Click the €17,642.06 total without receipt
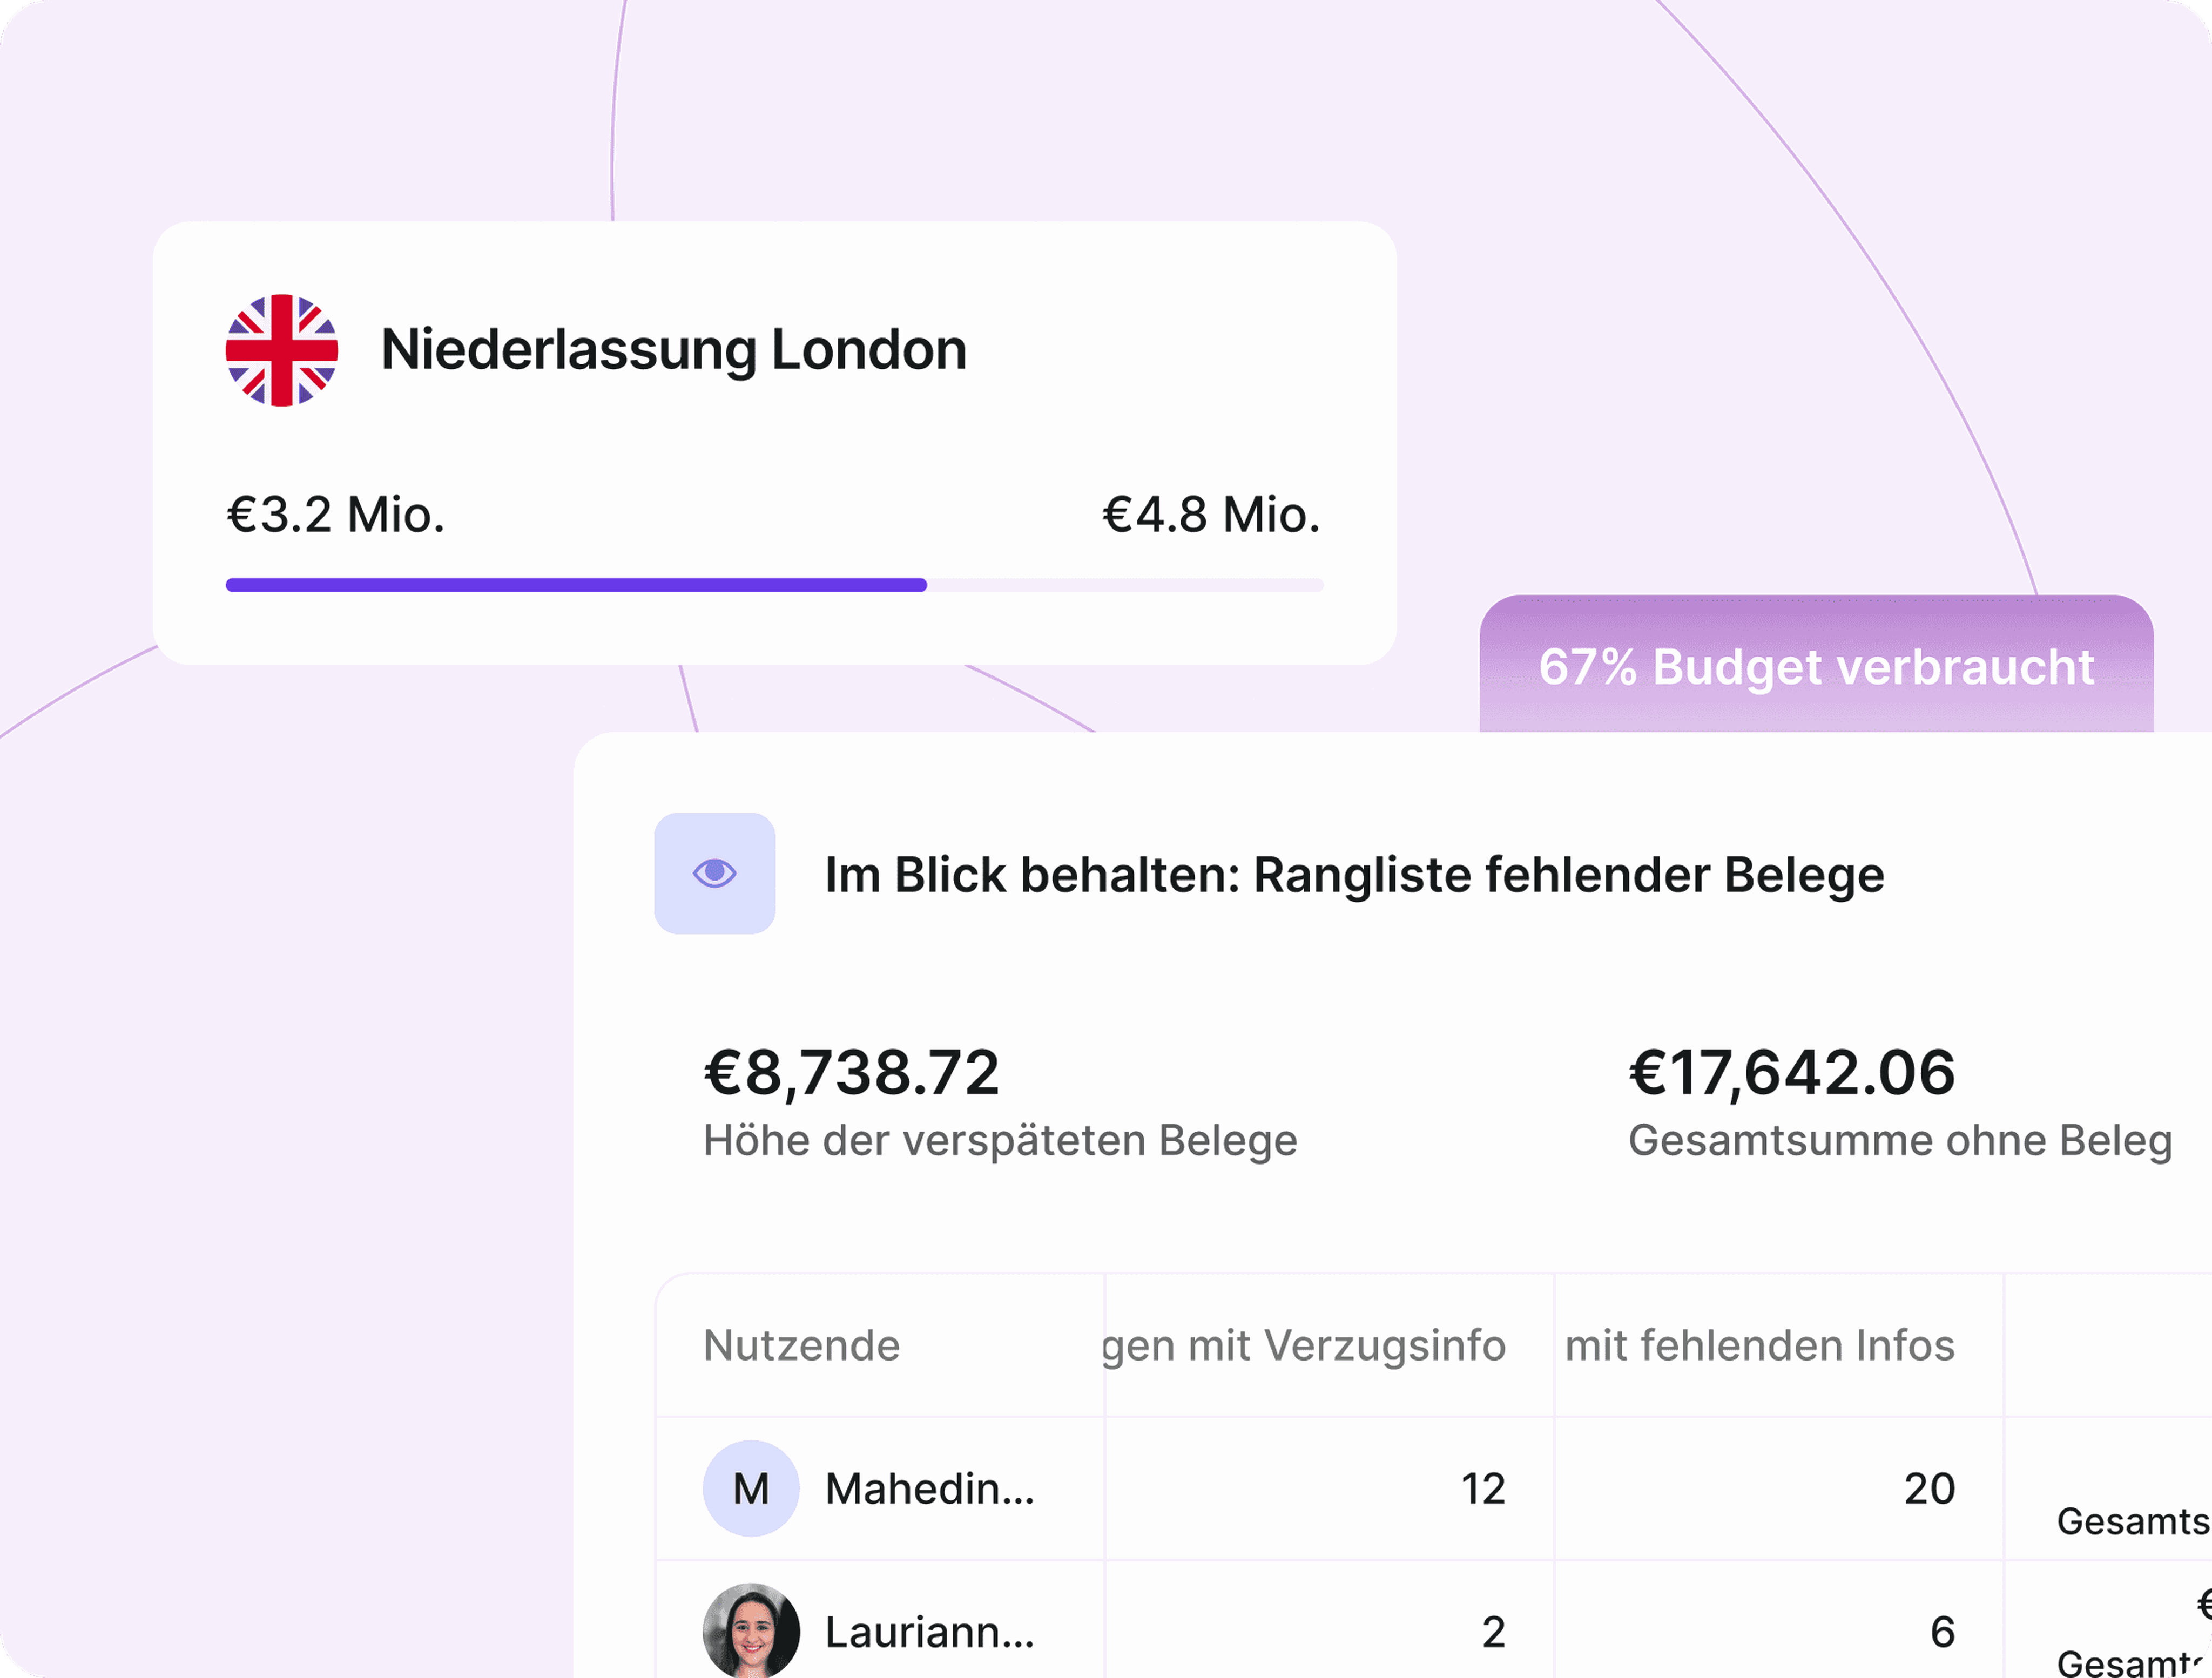The image size is (2212, 1678). click(x=1792, y=1072)
